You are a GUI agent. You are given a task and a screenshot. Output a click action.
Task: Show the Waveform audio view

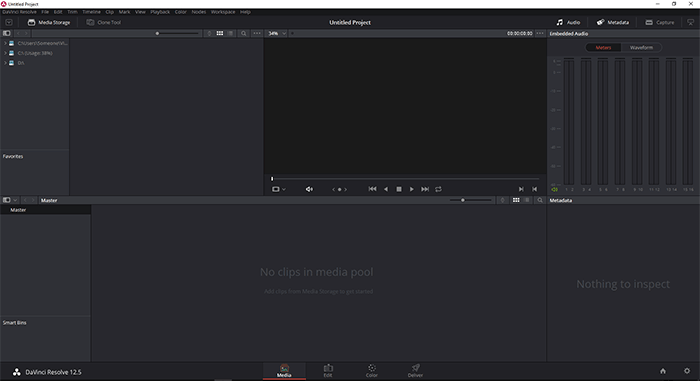(641, 47)
